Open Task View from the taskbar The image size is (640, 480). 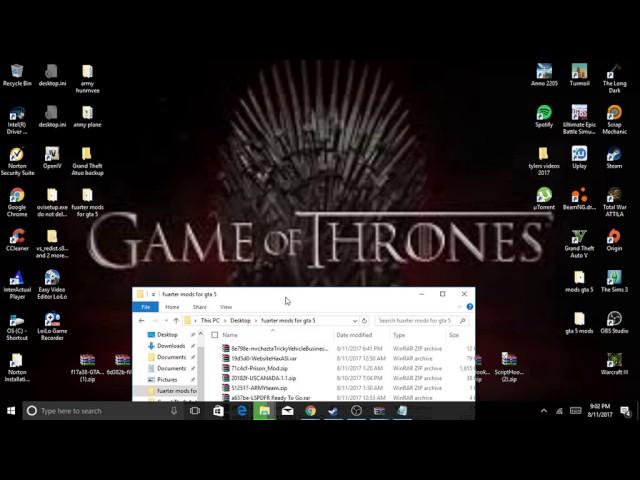pyautogui.click(x=195, y=411)
